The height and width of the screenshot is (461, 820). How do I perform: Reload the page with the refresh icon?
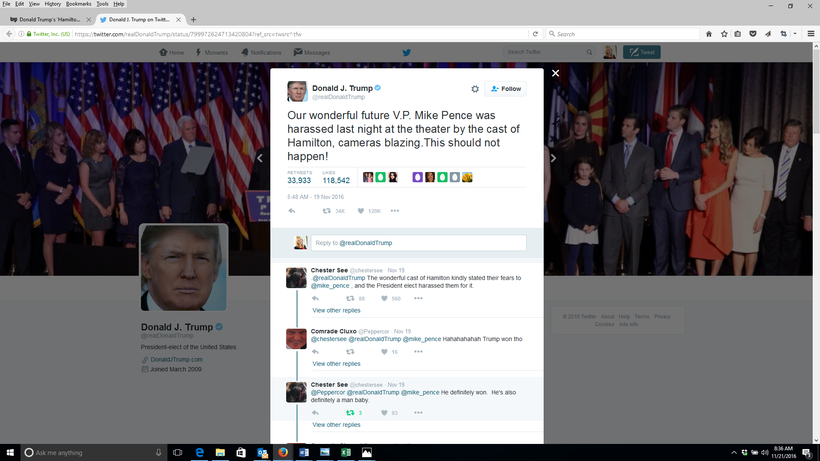click(535, 34)
